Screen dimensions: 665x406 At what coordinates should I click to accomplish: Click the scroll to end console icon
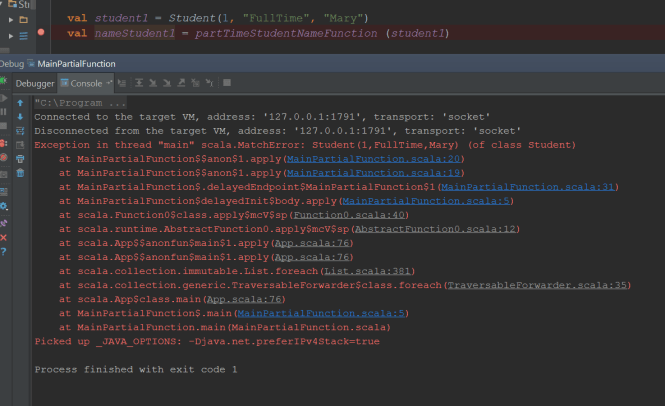click(20, 145)
